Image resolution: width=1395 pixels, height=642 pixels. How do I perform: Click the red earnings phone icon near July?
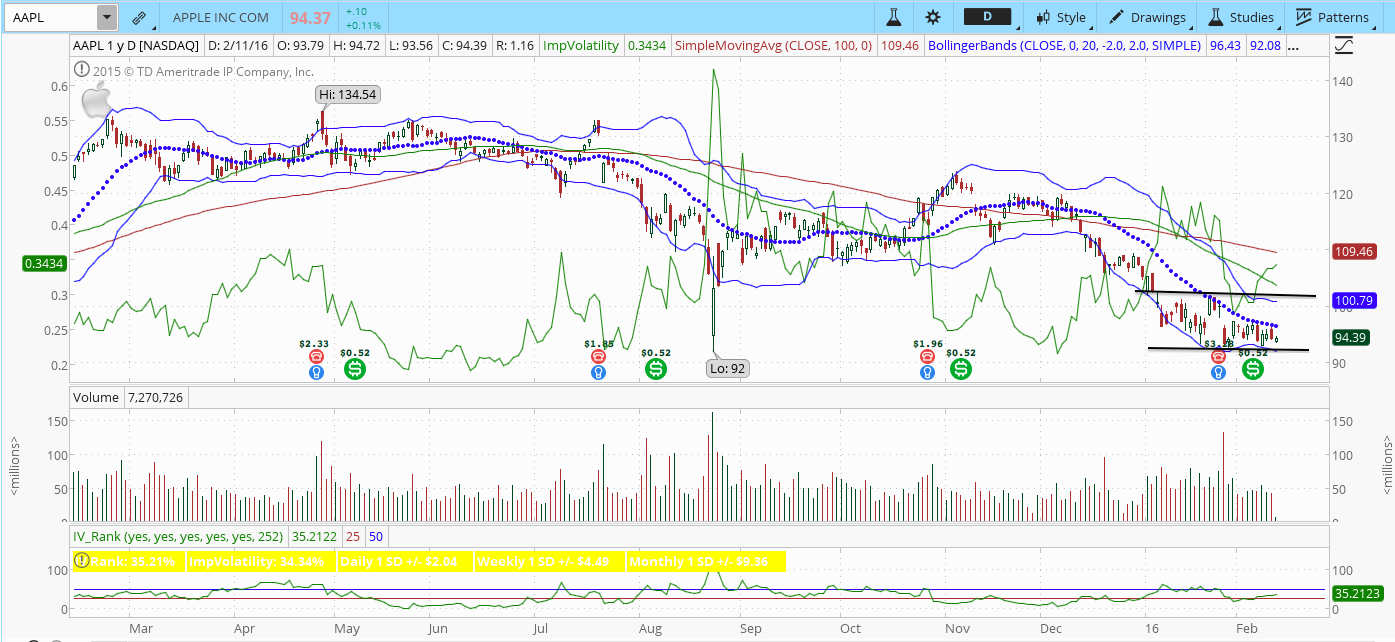[x=598, y=356]
